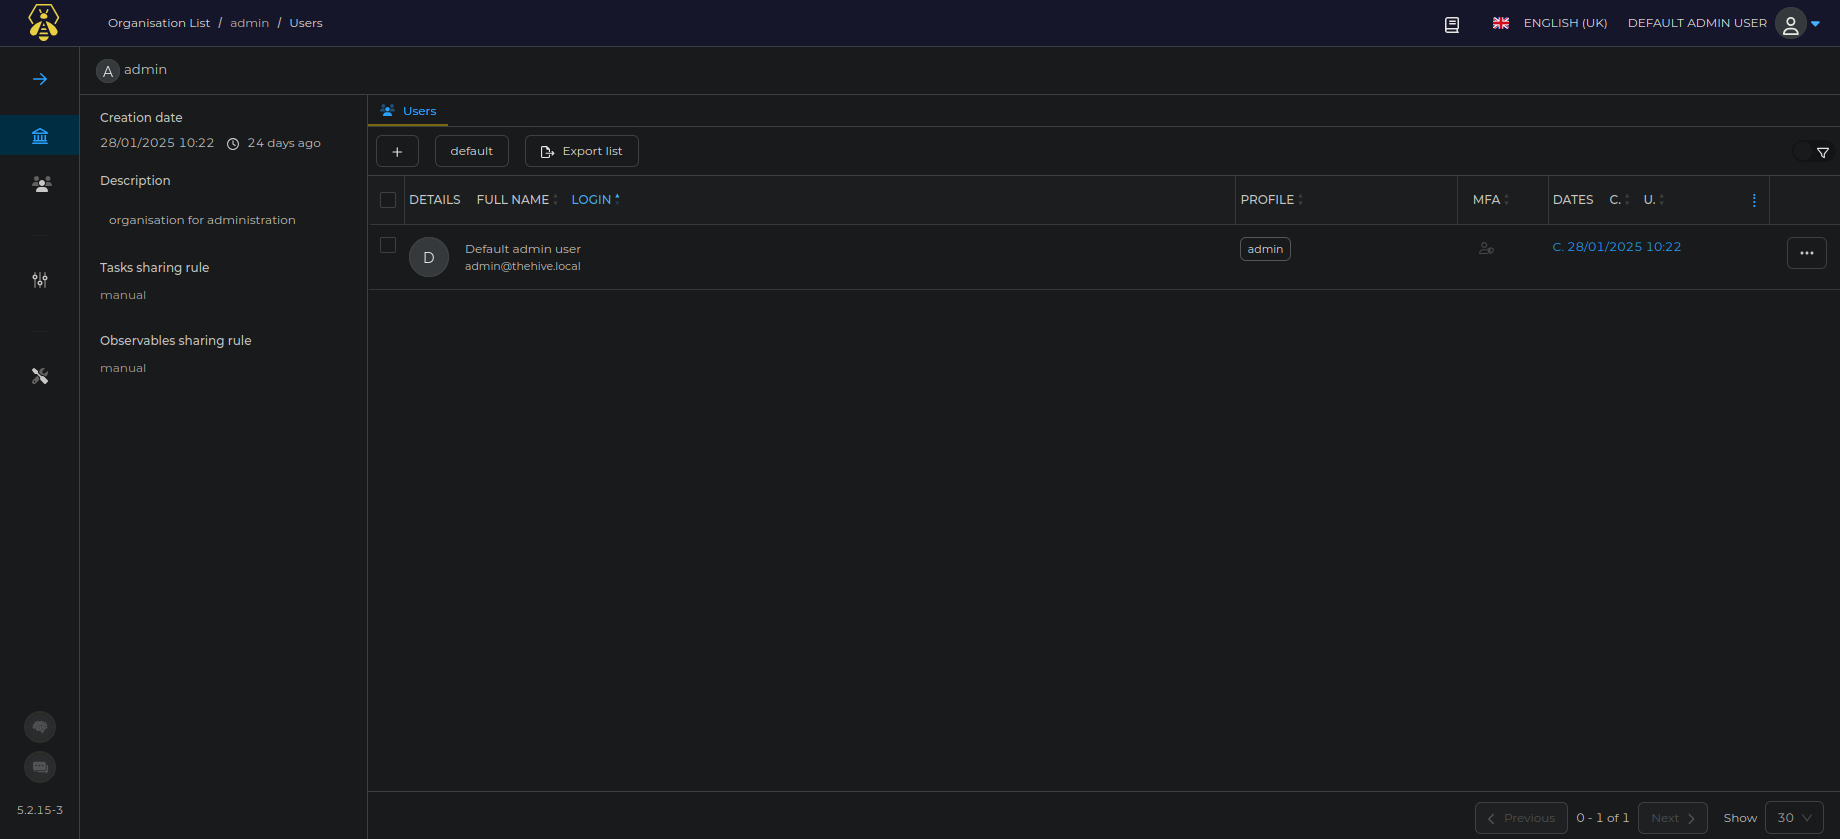Screen dimensions: 1840x839
Task: Click the organisation for administration description
Action: pyautogui.click(x=202, y=220)
